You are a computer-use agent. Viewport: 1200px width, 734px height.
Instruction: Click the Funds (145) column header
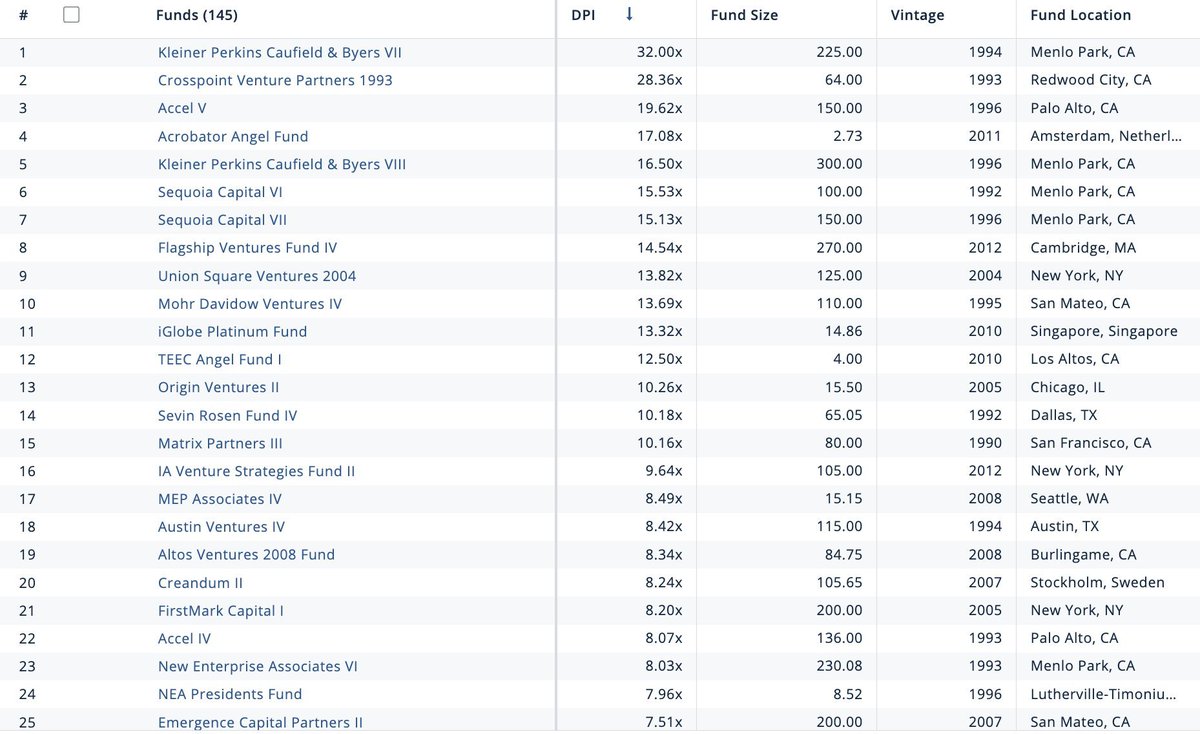click(x=197, y=15)
